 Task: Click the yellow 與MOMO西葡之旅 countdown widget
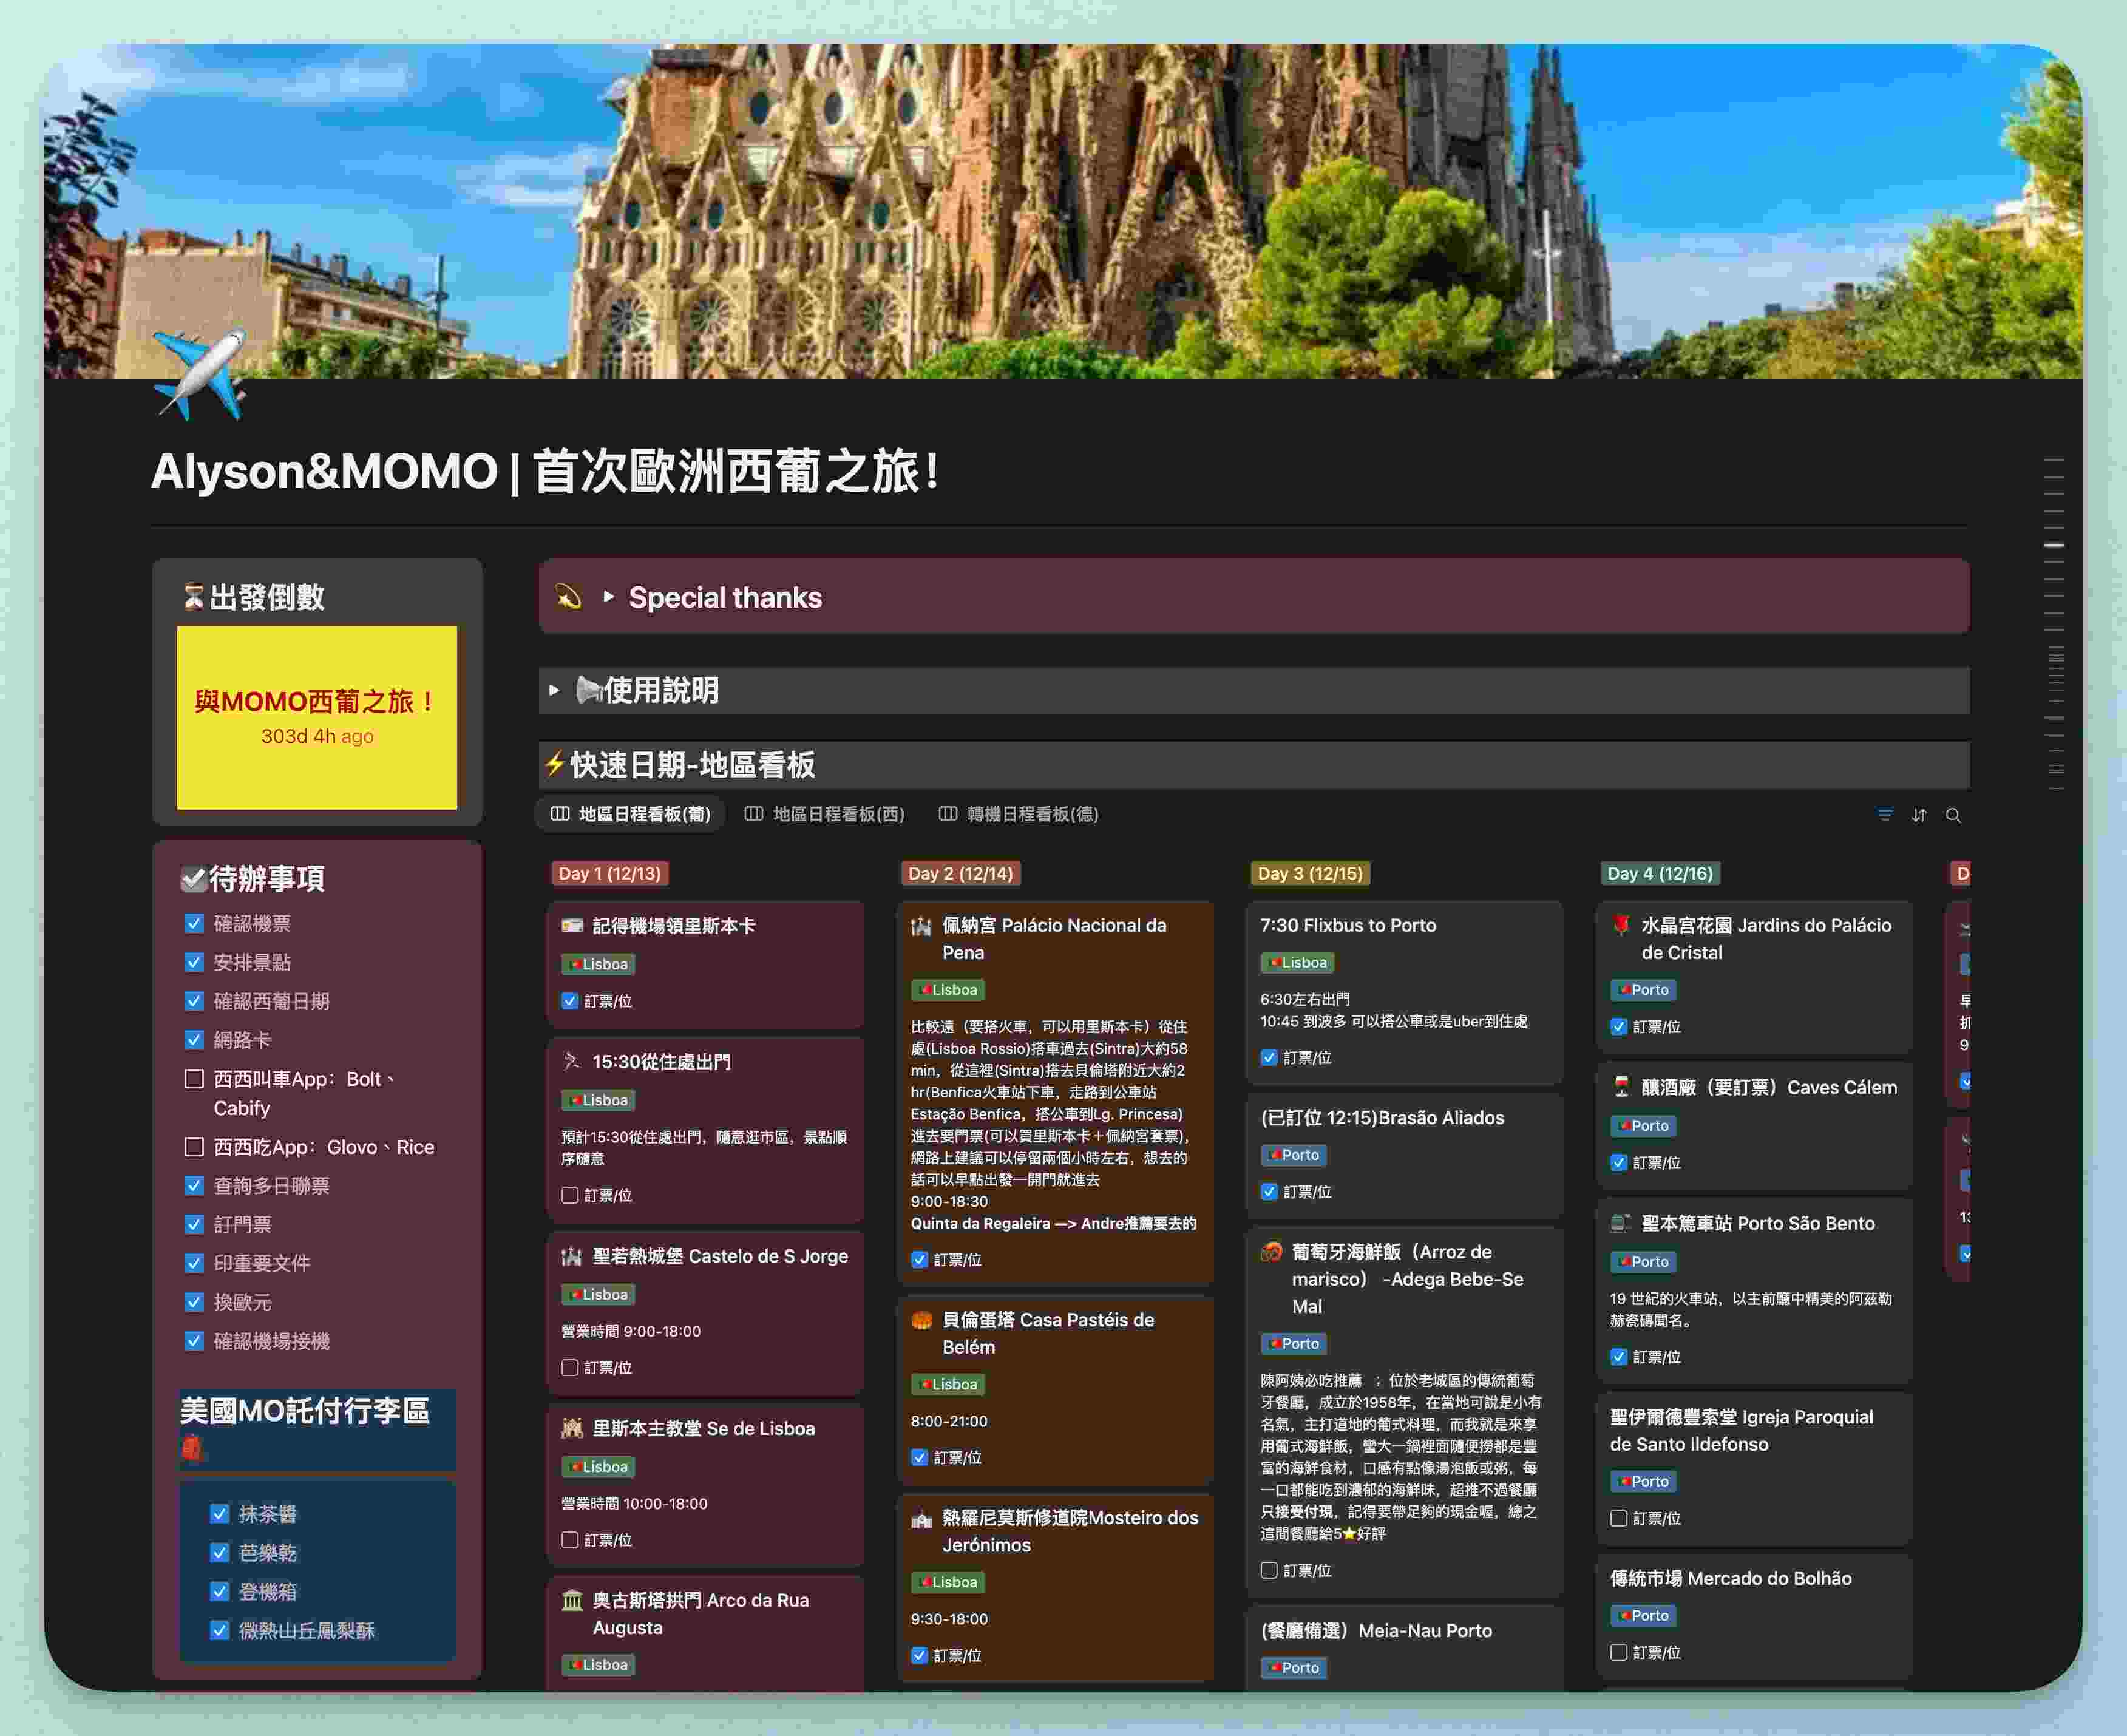tap(317, 717)
